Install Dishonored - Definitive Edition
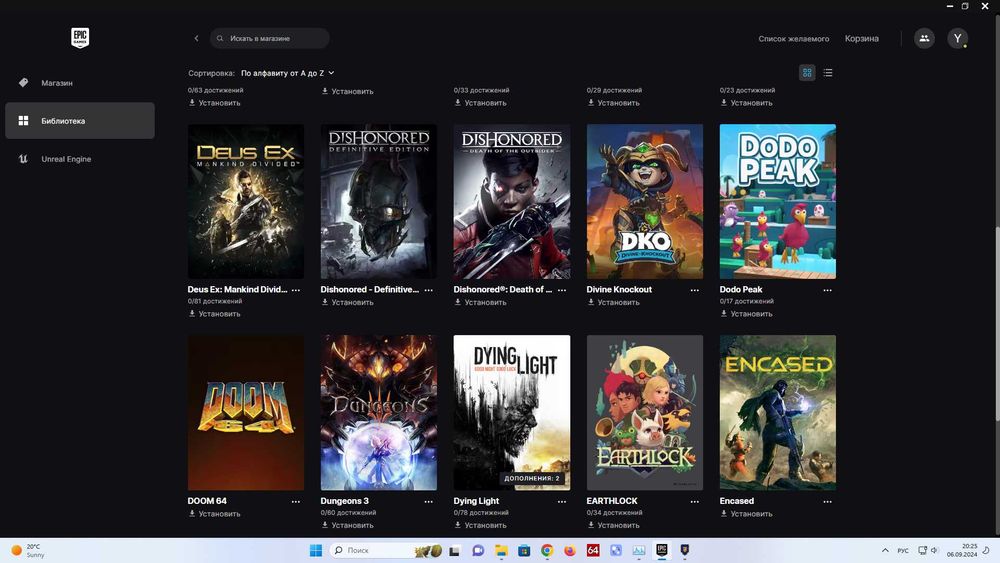This screenshot has height=563, width=1000. coord(347,302)
